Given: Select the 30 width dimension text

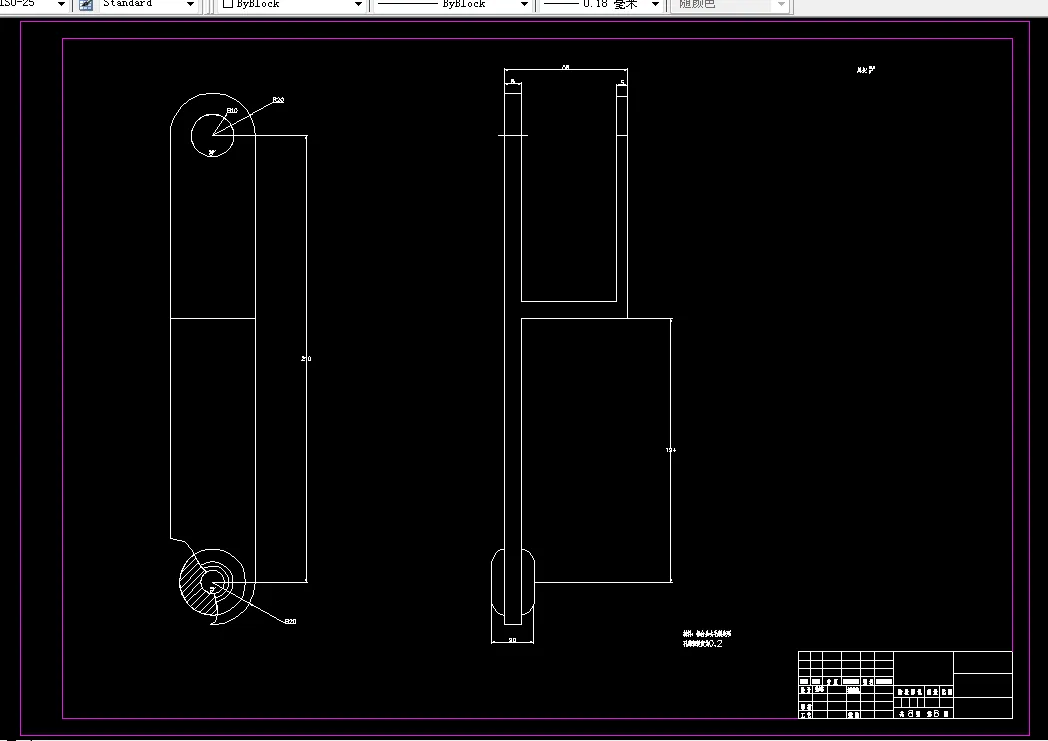Looking at the screenshot, I should click(x=513, y=640).
